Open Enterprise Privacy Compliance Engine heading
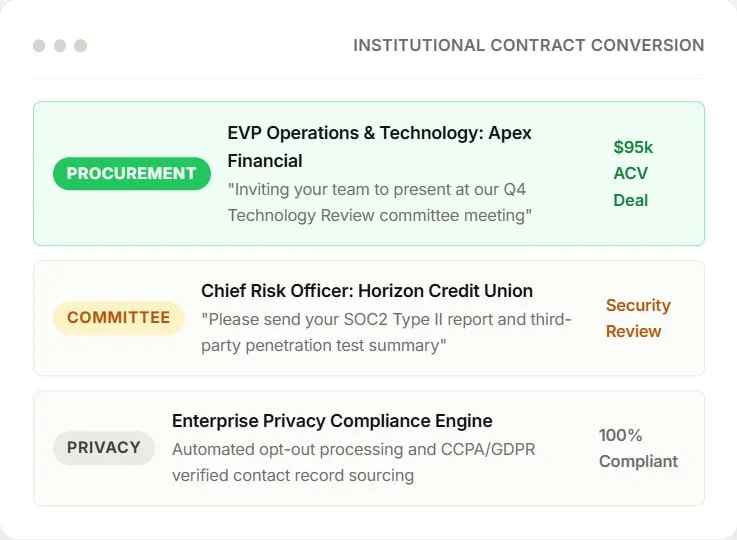 [332, 421]
